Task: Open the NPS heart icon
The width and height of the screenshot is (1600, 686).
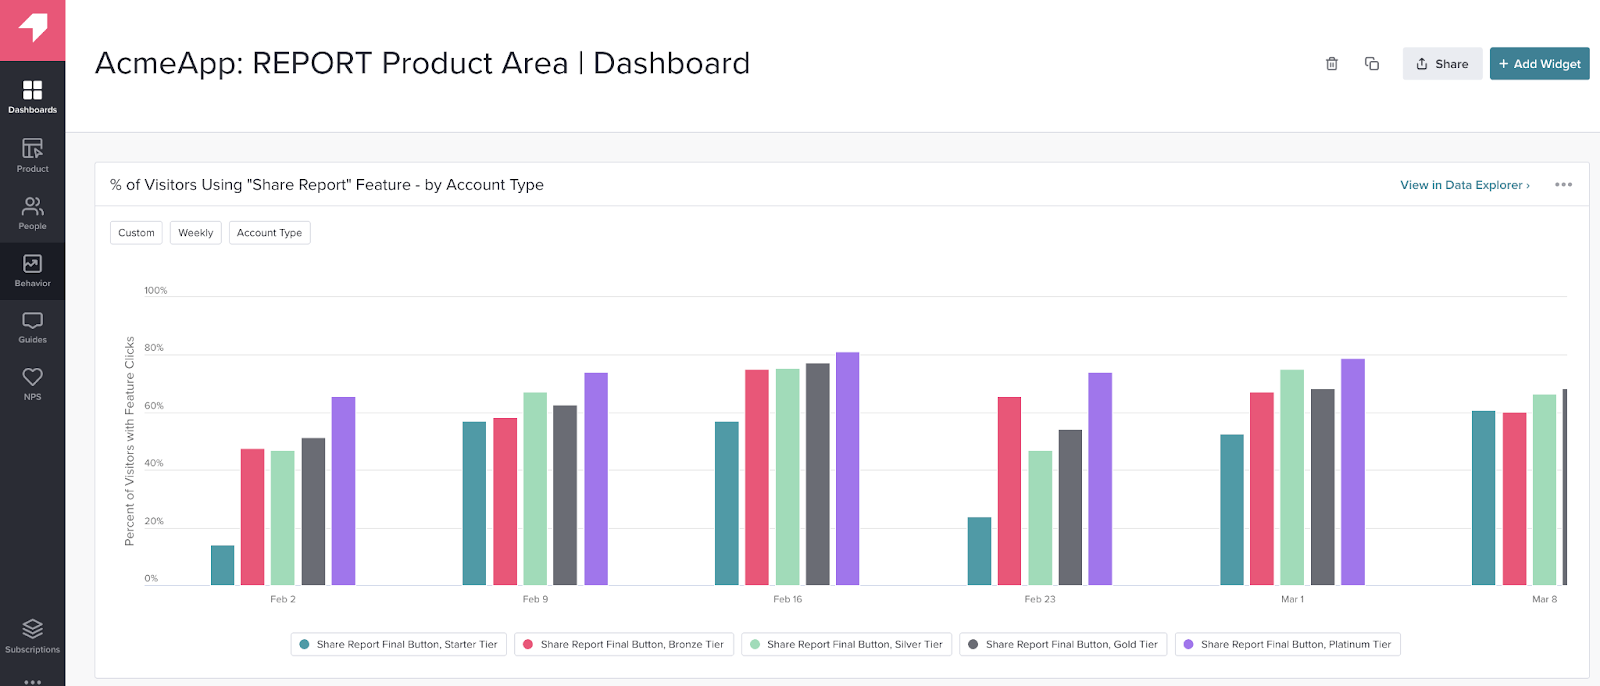Action: pyautogui.click(x=32, y=383)
